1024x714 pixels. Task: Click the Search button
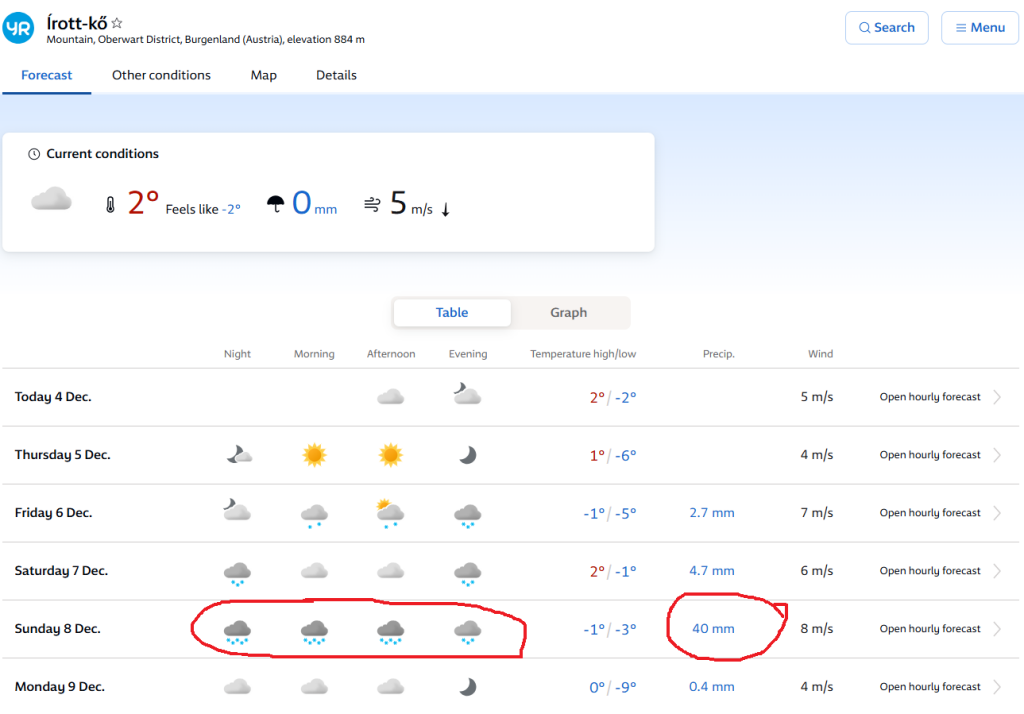click(x=886, y=28)
